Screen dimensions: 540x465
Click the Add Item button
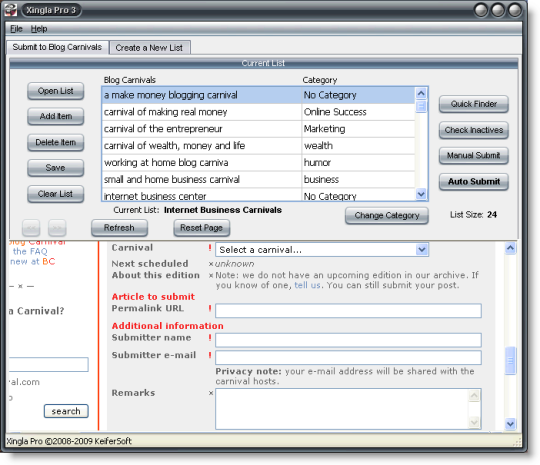click(x=55, y=116)
